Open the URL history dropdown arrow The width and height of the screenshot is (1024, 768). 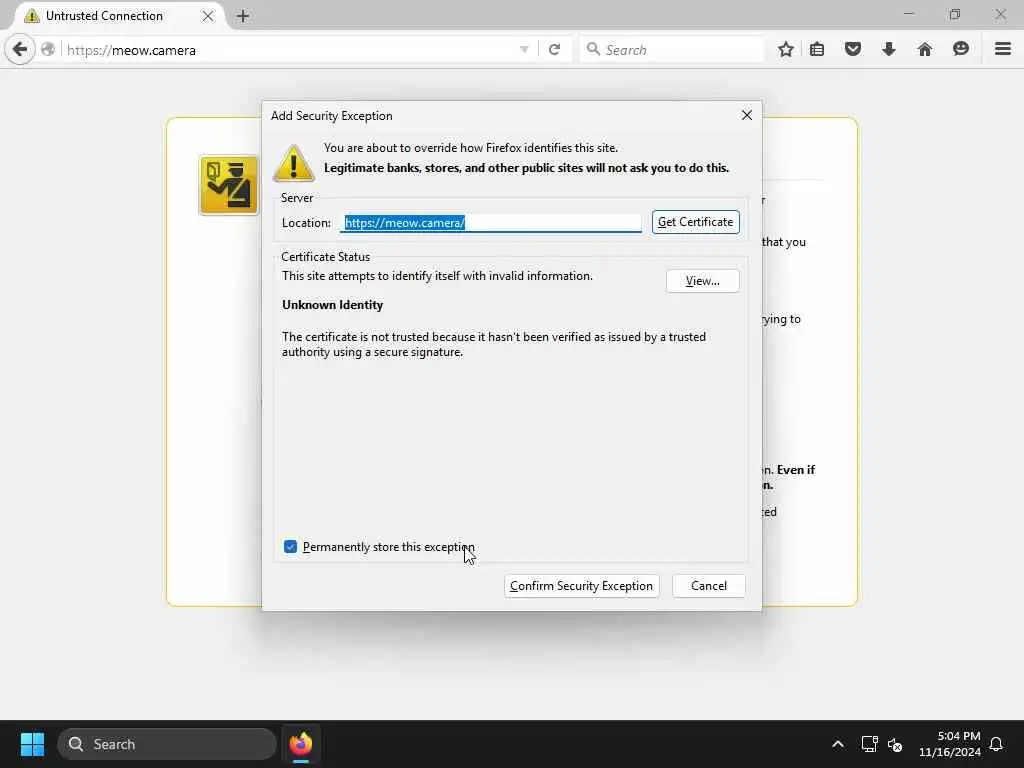coord(524,50)
